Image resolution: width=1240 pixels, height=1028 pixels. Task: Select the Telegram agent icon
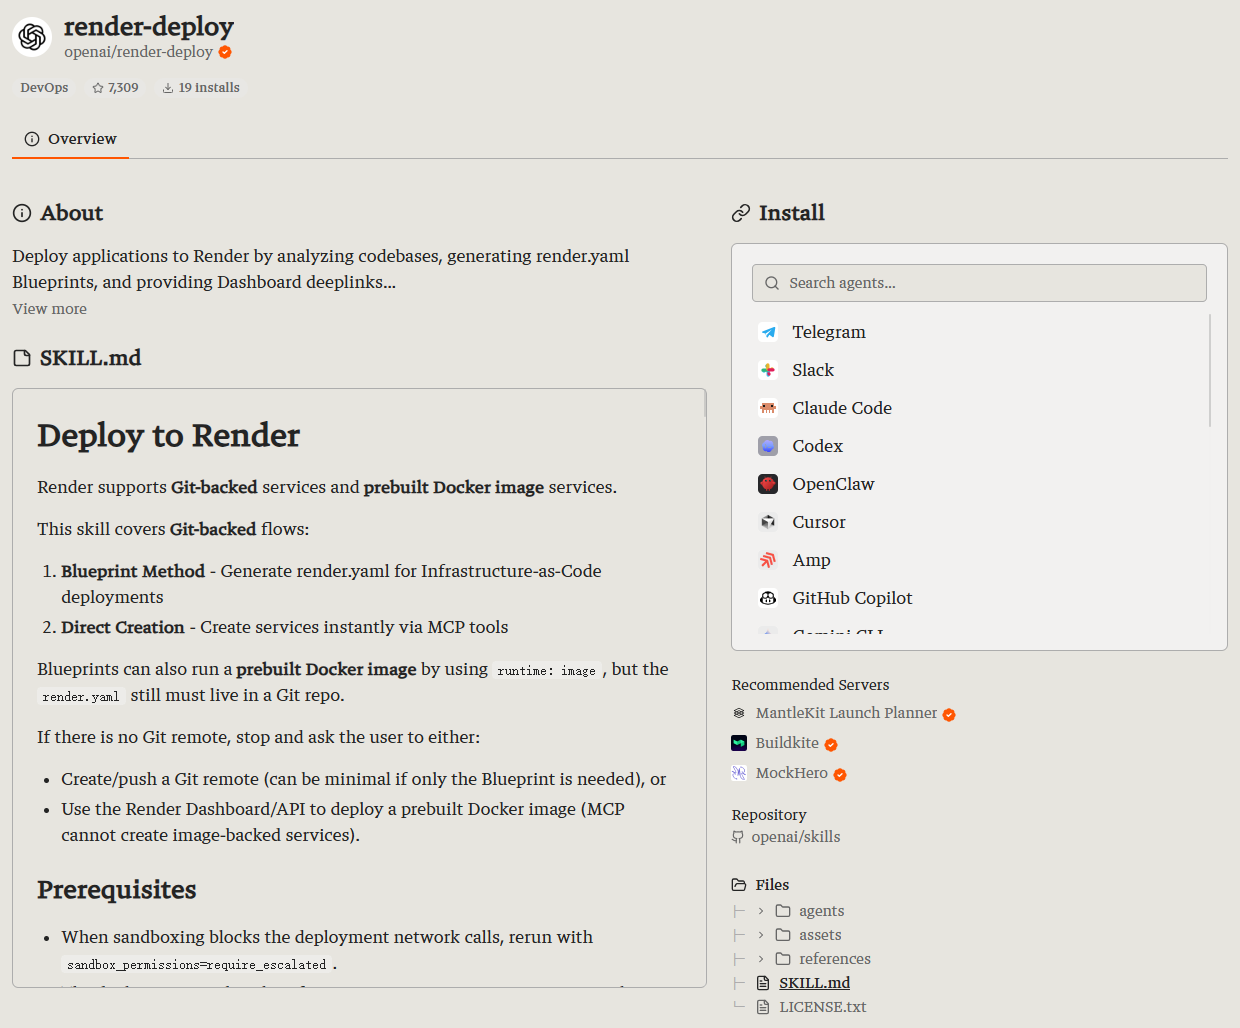tap(768, 332)
